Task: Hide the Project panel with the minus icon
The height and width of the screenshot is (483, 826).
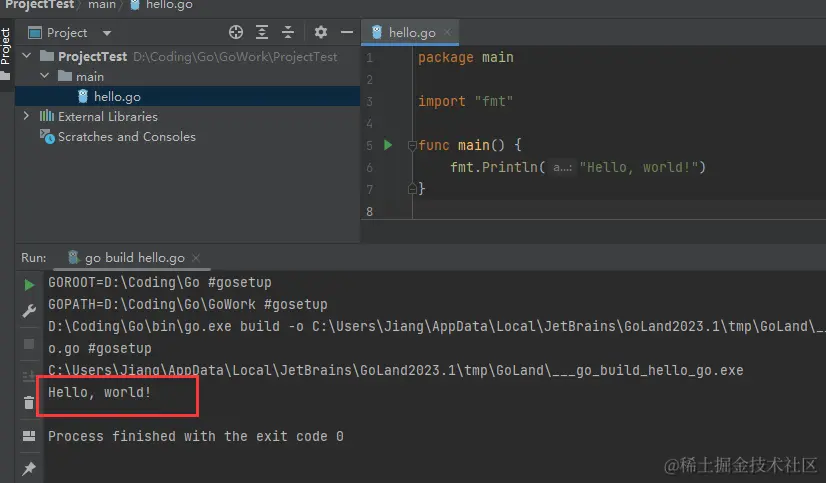Action: point(347,32)
